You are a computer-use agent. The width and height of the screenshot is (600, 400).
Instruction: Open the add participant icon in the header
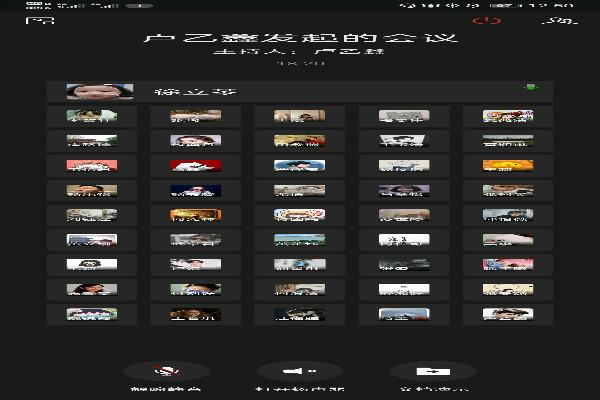[564, 20]
